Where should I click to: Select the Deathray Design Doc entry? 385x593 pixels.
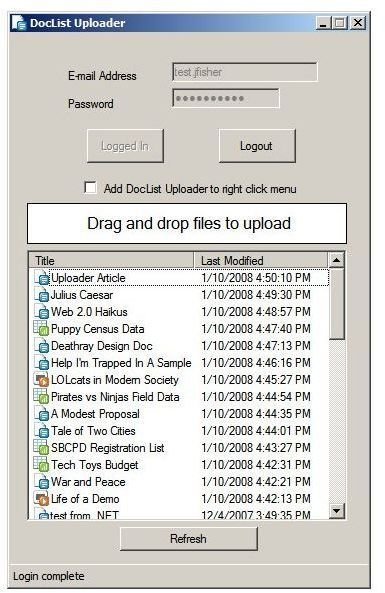(102, 346)
